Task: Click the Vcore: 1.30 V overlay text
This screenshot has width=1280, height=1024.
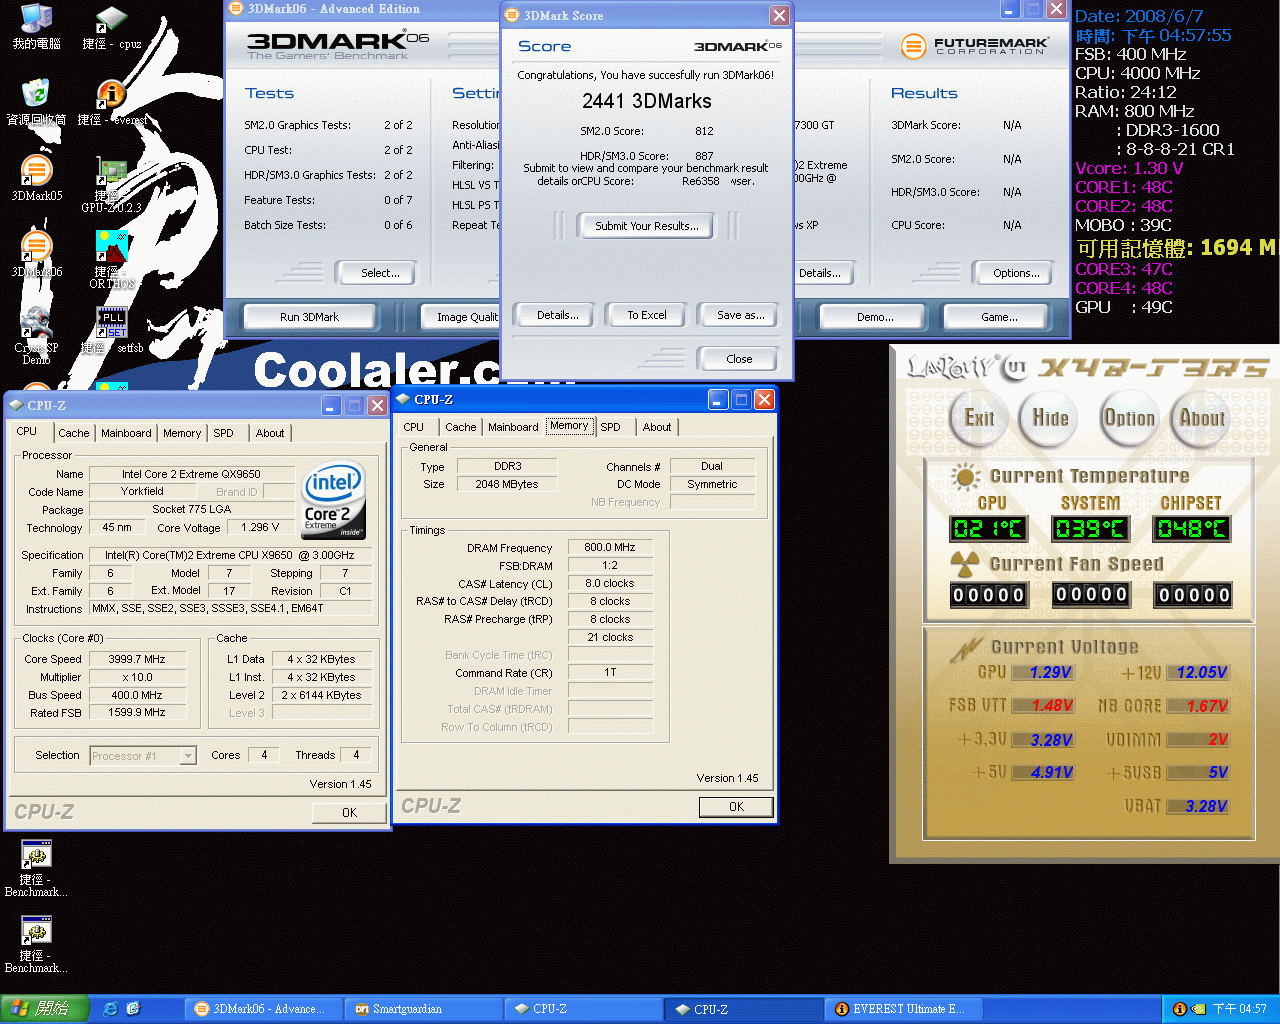Action: [1129, 168]
